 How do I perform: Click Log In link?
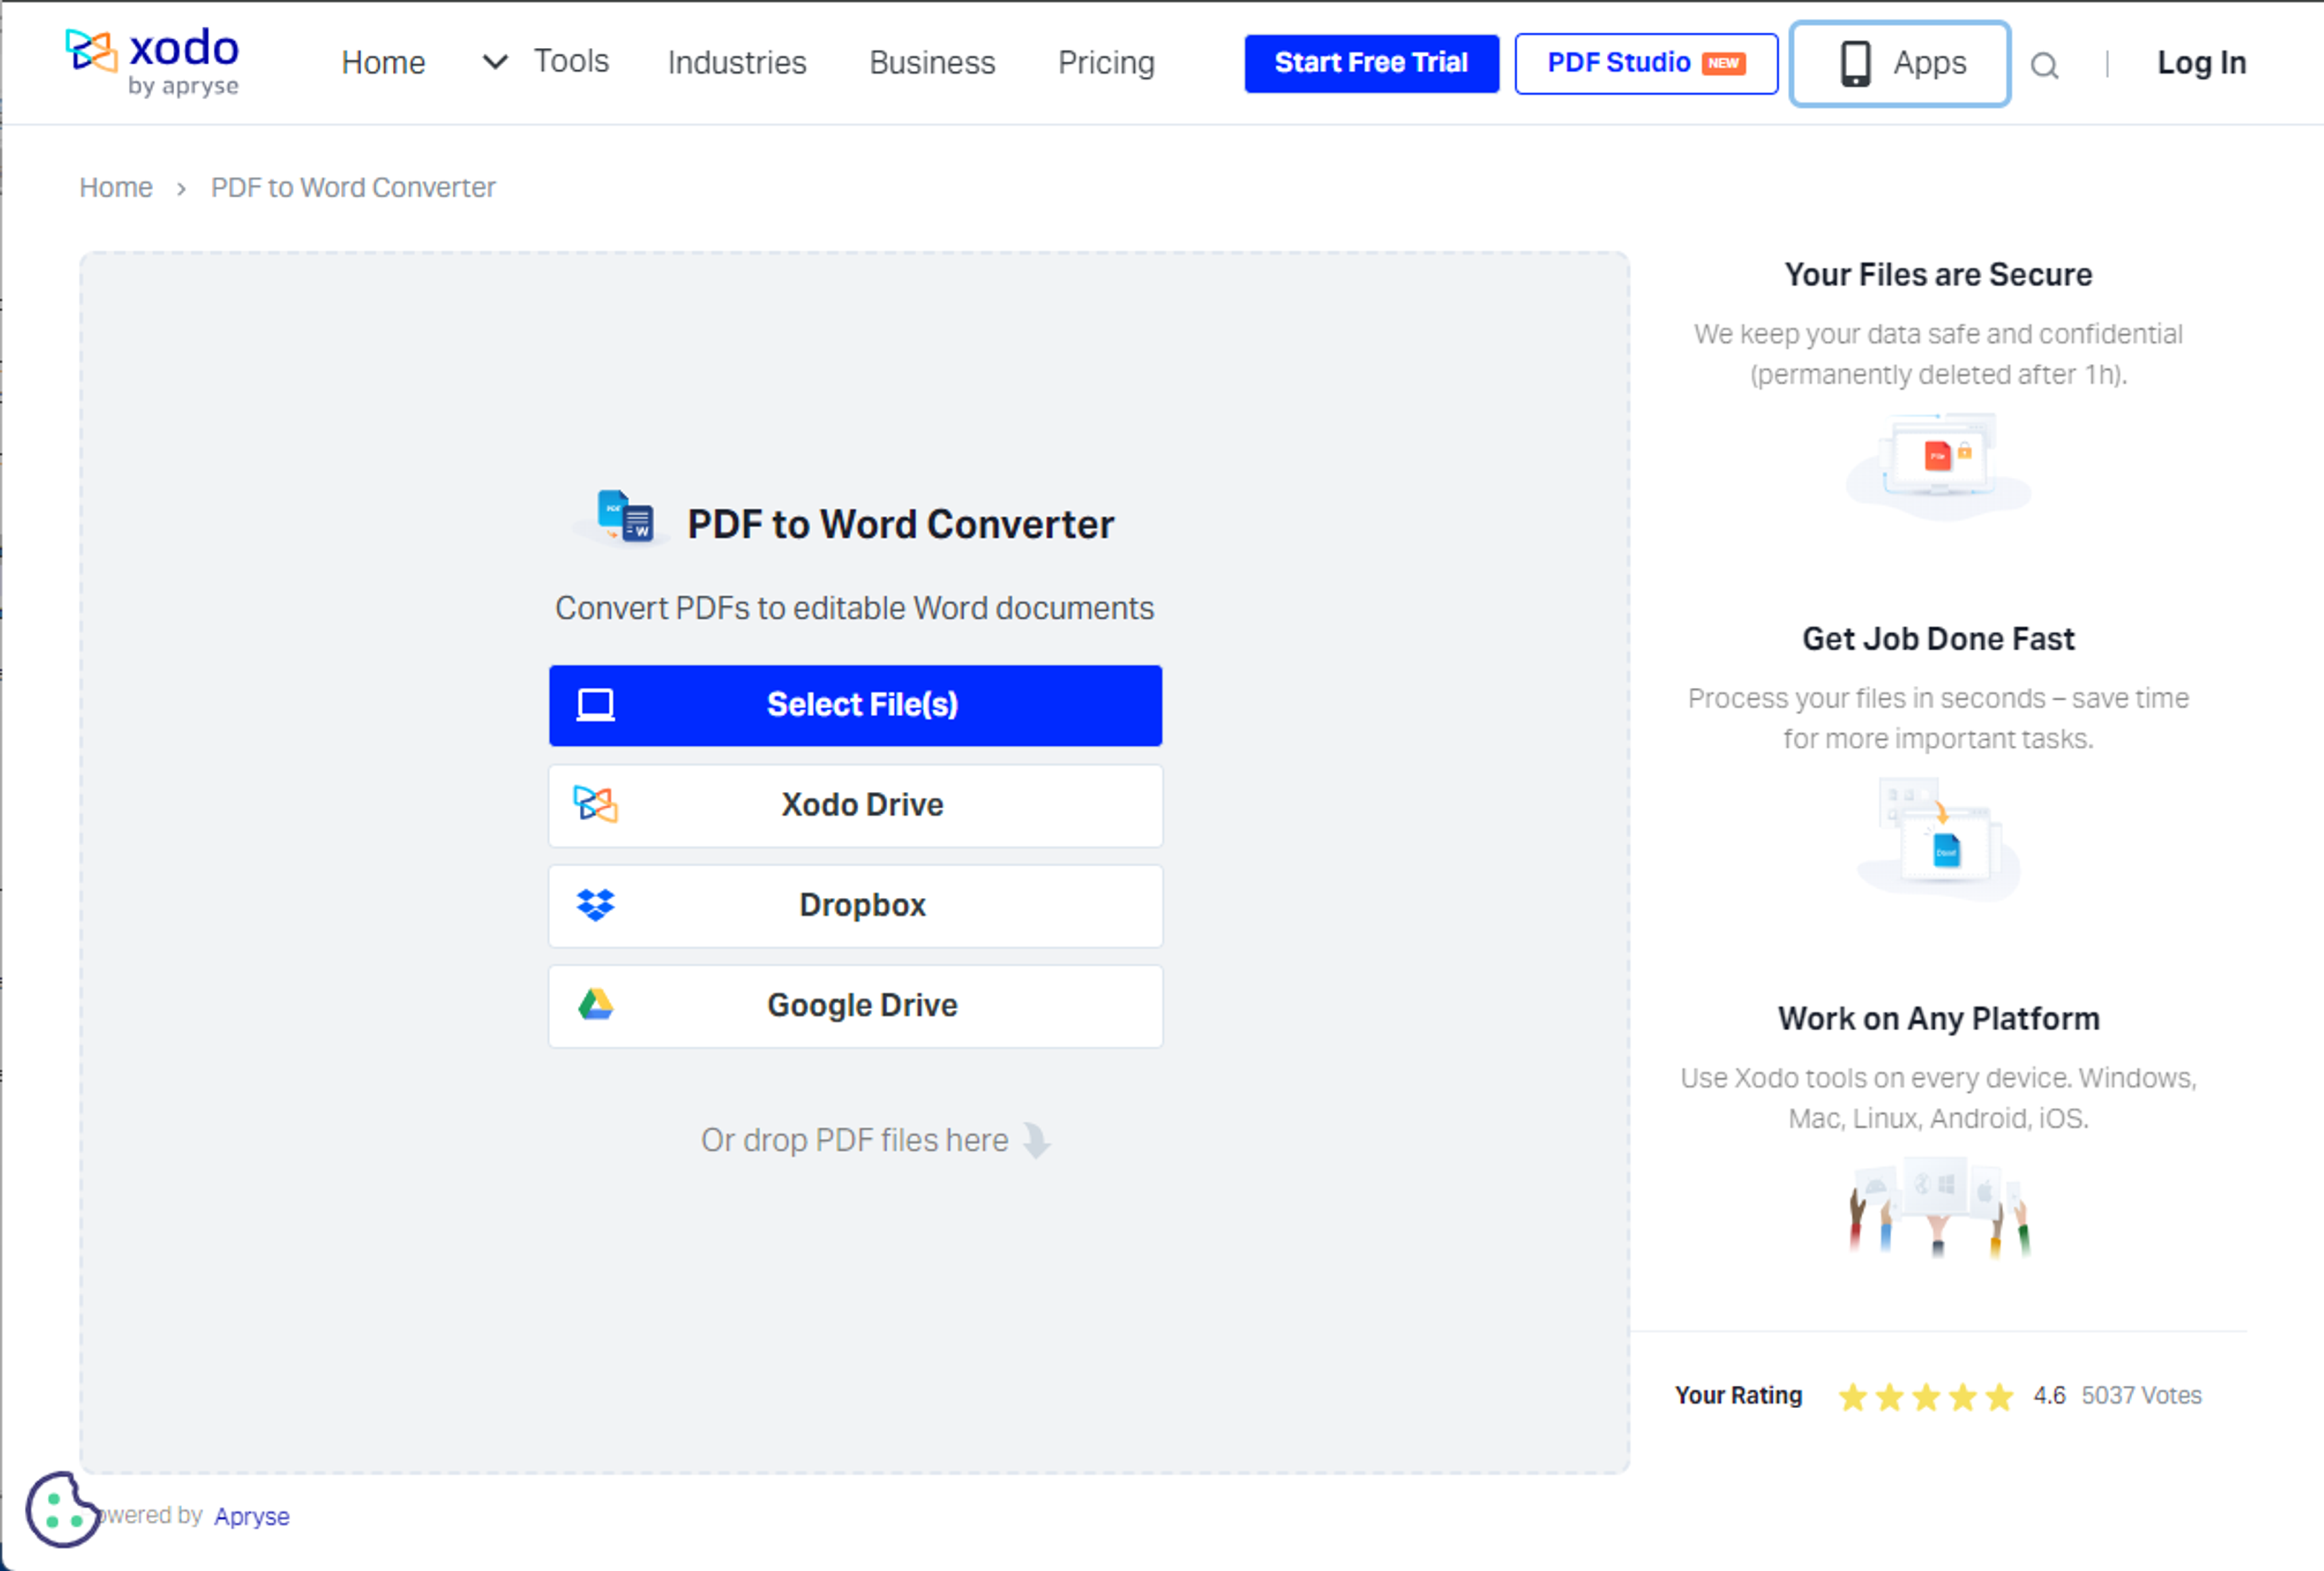click(2201, 63)
